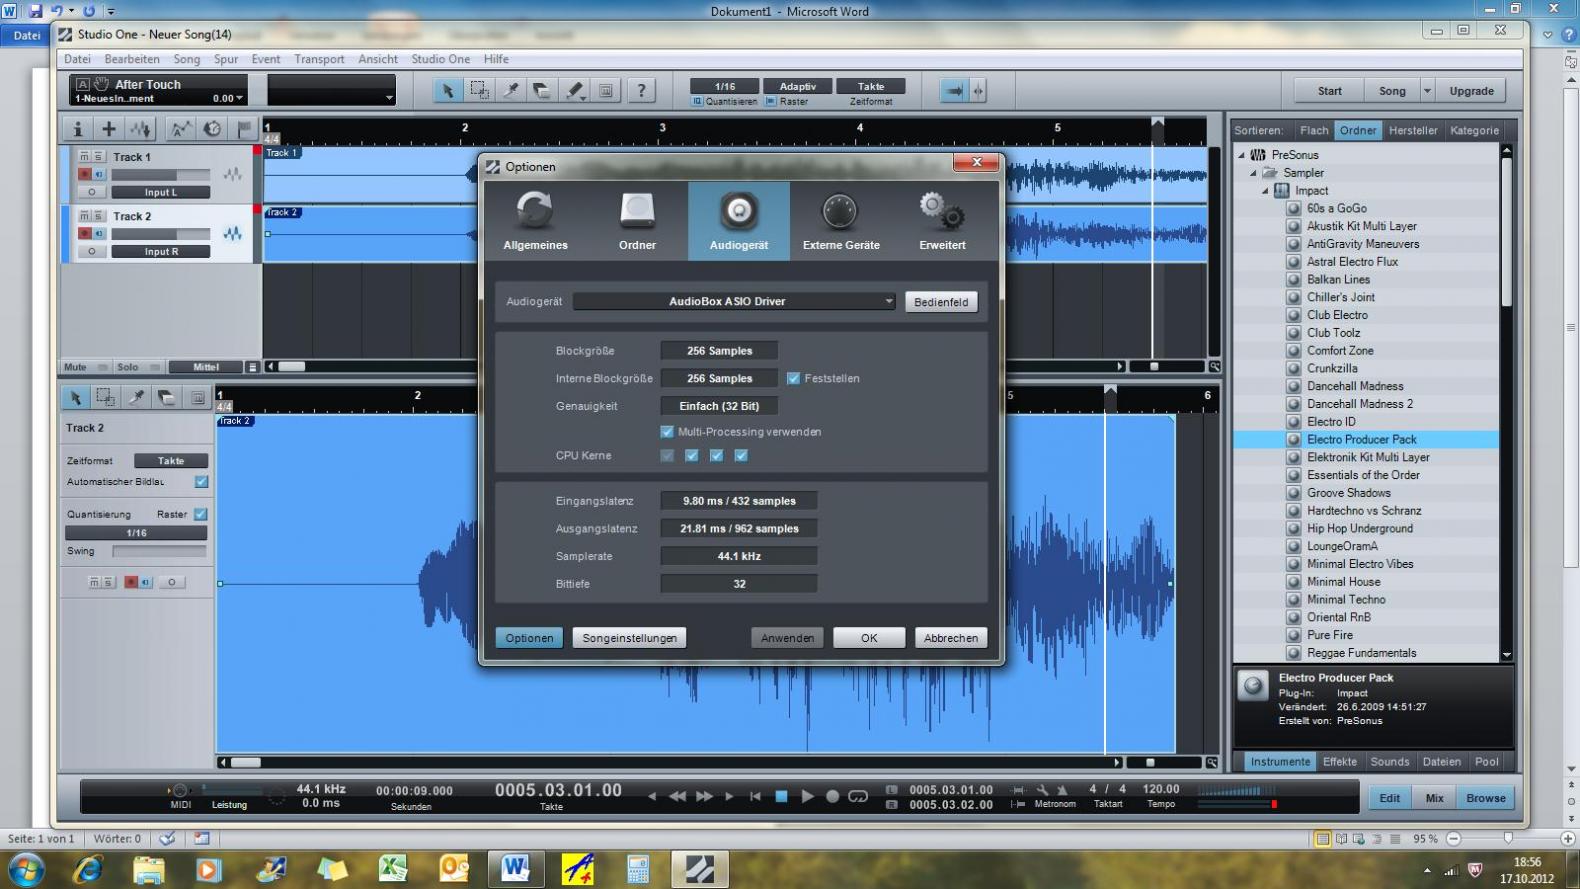This screenshot has width=1580, height=889.
Task: Select the split tool in main toolbar
Action: pyautogui.click(x=511, y=91)
